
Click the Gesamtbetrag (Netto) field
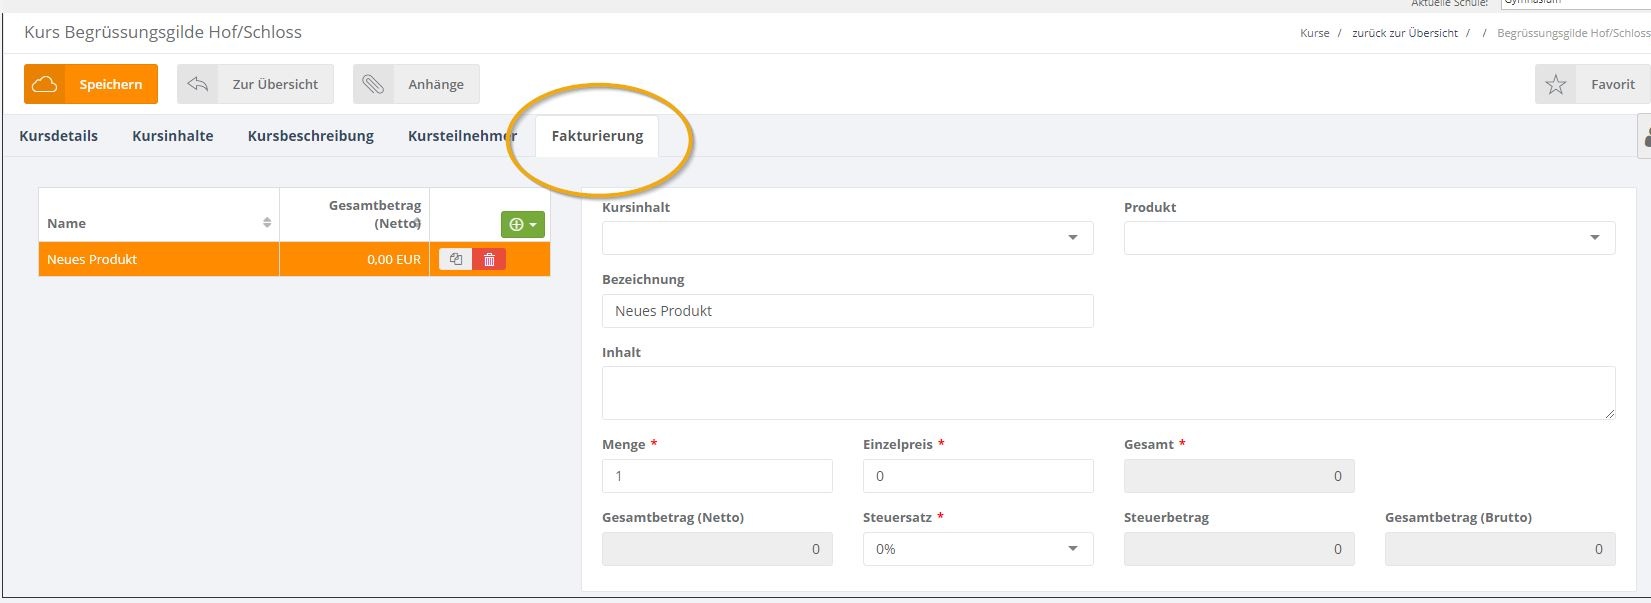717,549
